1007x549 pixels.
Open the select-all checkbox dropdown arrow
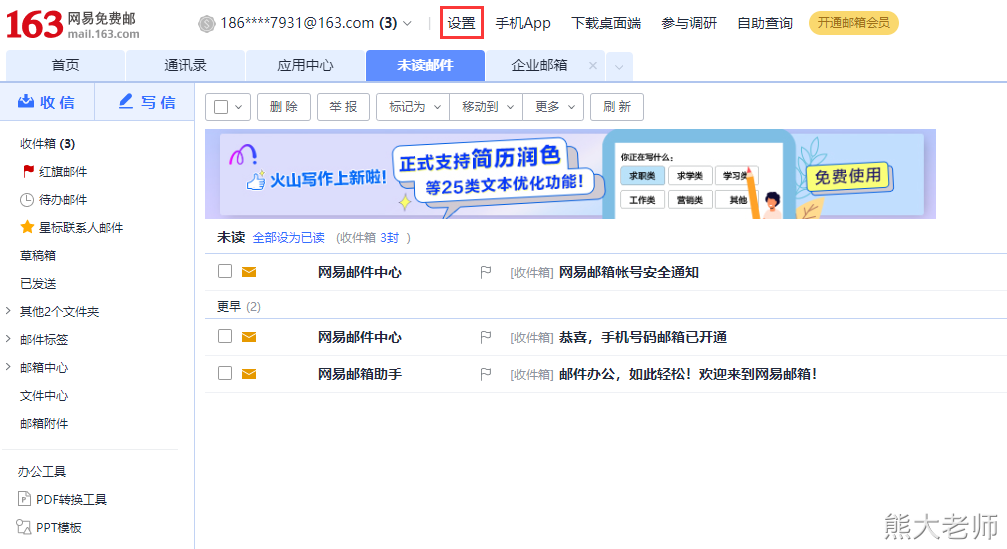[239, 107]
